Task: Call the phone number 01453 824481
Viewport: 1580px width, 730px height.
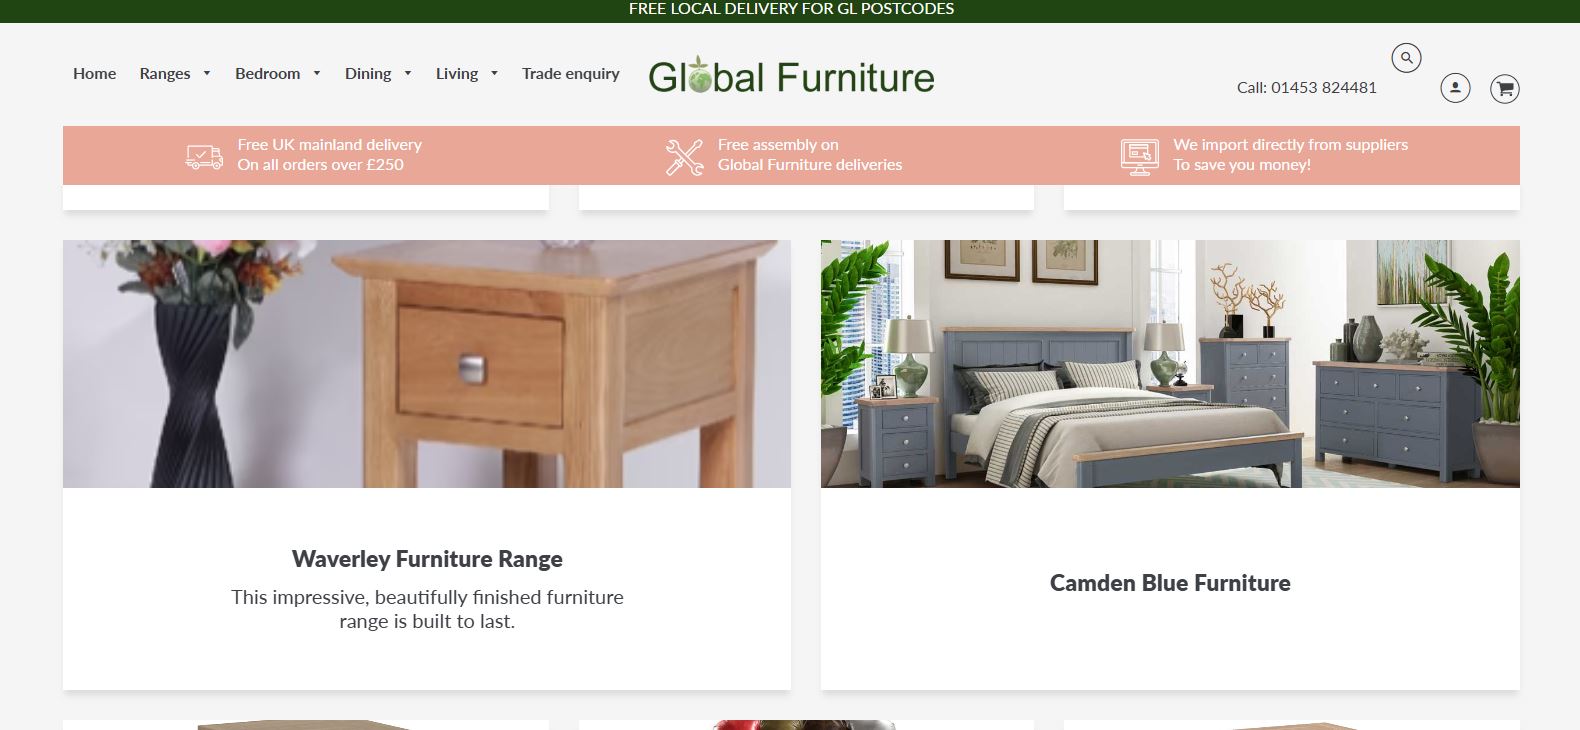Action: [x=1324, y=87]
